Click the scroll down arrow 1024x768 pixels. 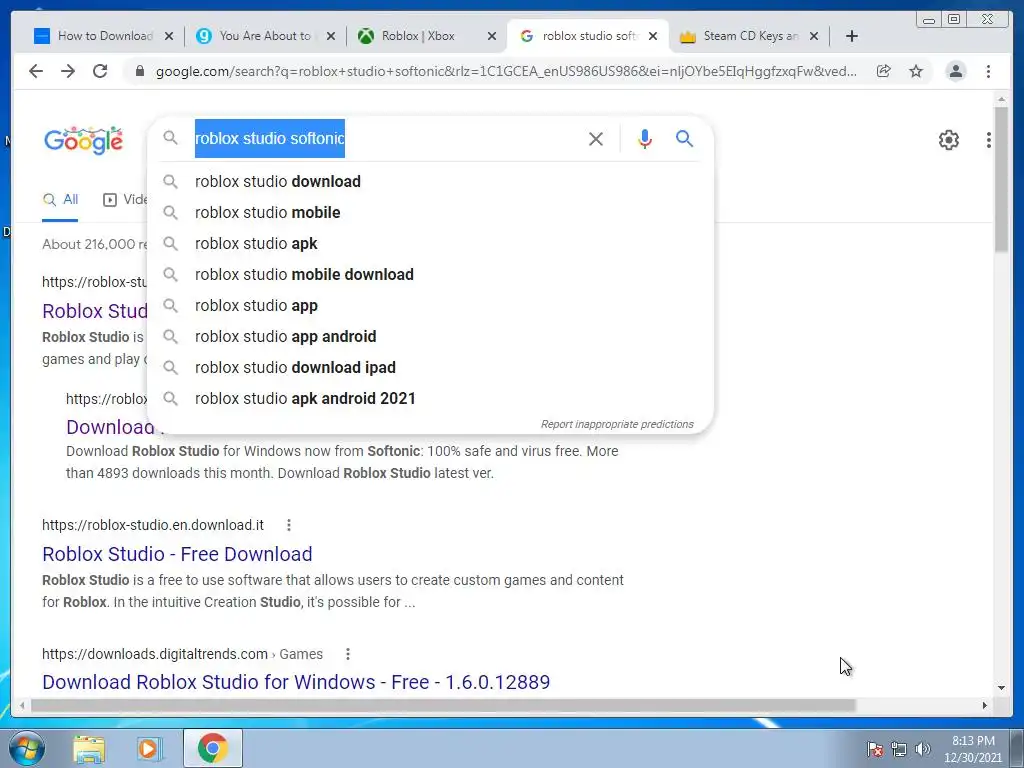1001,687
